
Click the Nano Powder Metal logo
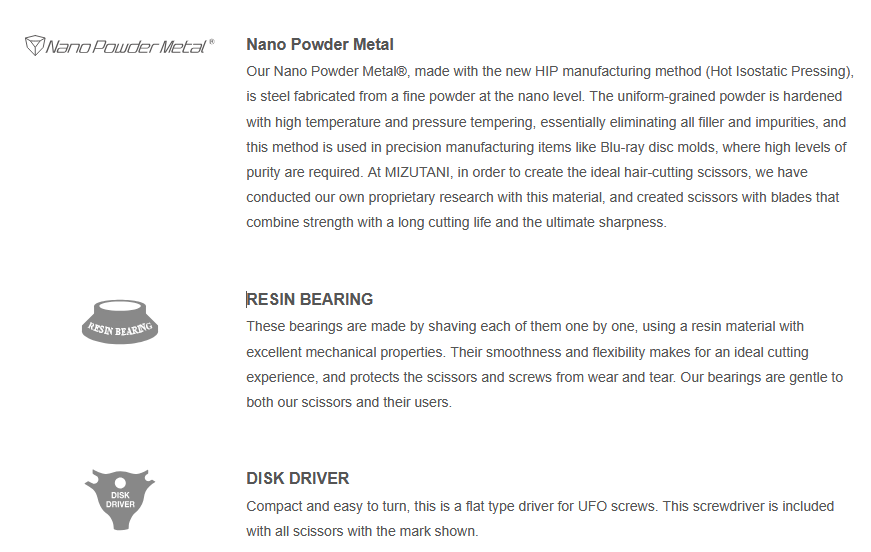pyautogui.click(x=119, y=46)
